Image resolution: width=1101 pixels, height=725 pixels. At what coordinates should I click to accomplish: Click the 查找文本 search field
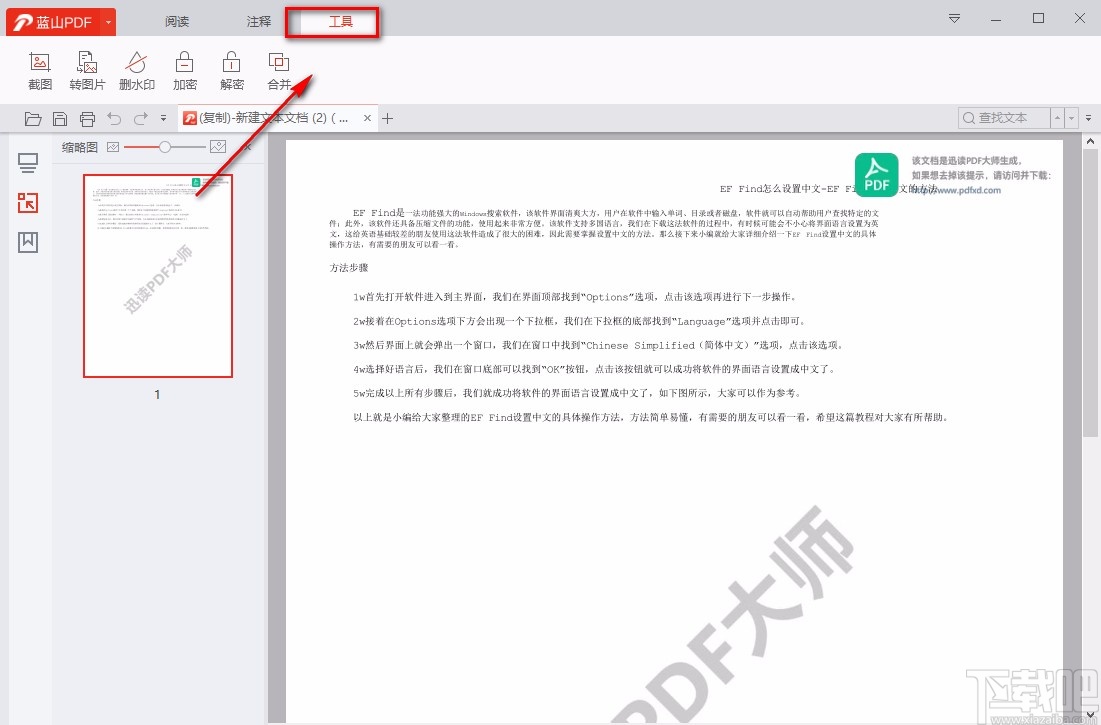(1003, 118)
